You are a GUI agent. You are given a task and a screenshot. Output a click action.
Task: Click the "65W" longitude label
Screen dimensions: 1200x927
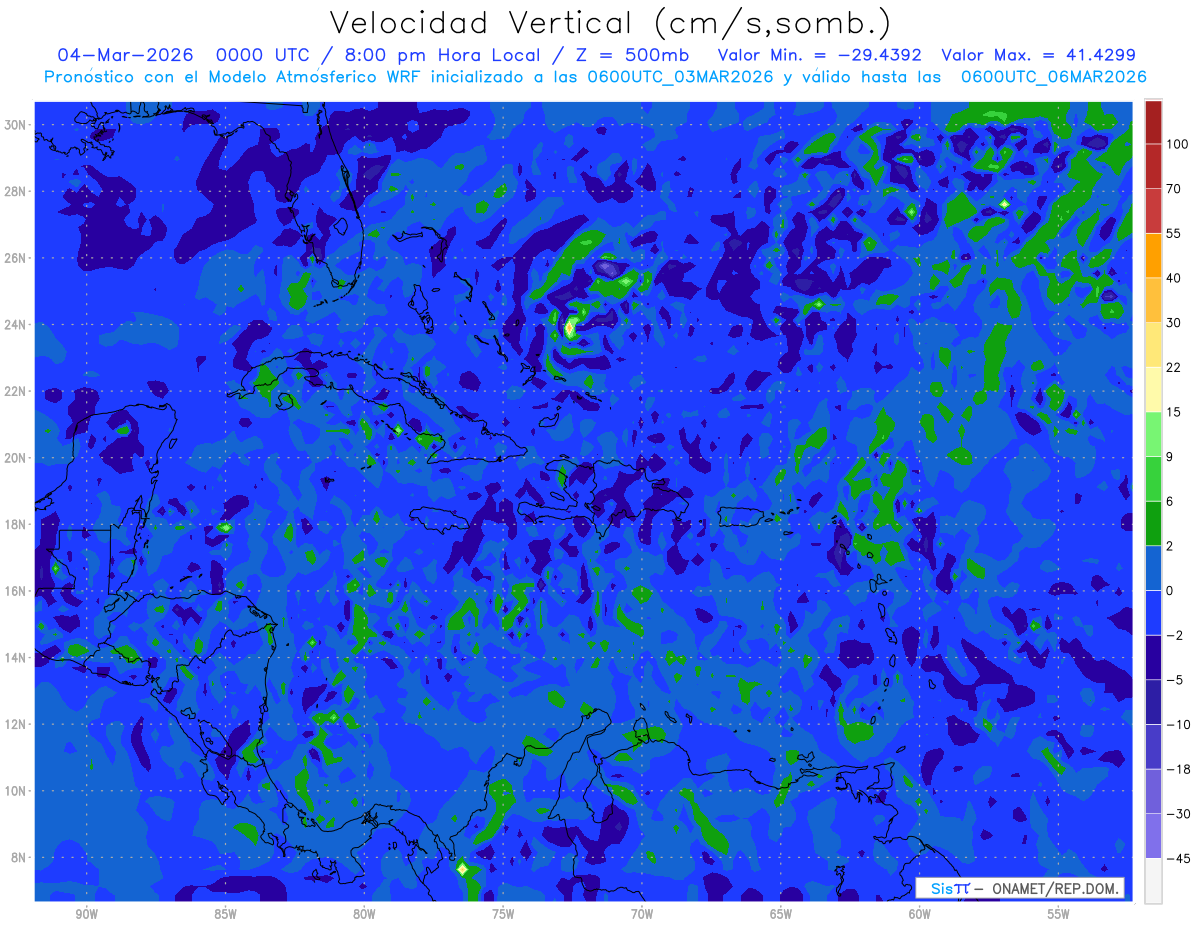click(781, 914)
